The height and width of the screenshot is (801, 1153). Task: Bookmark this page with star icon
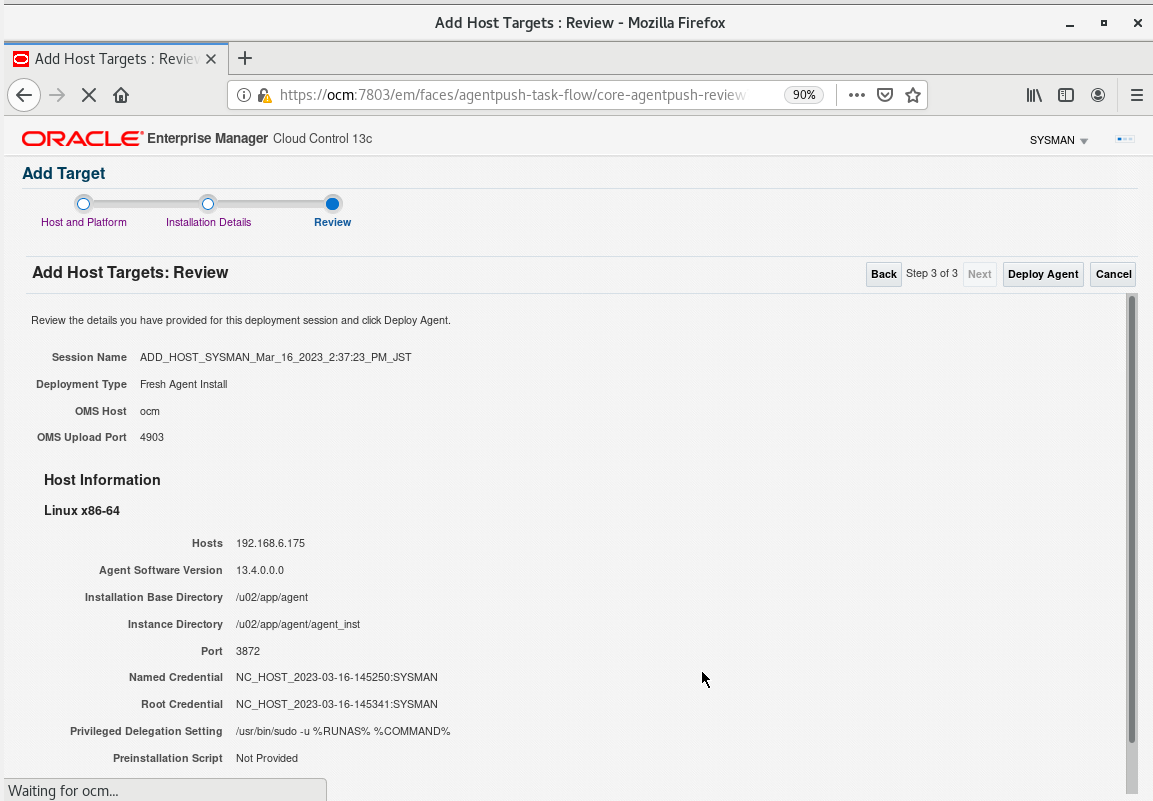click(913, 95)
